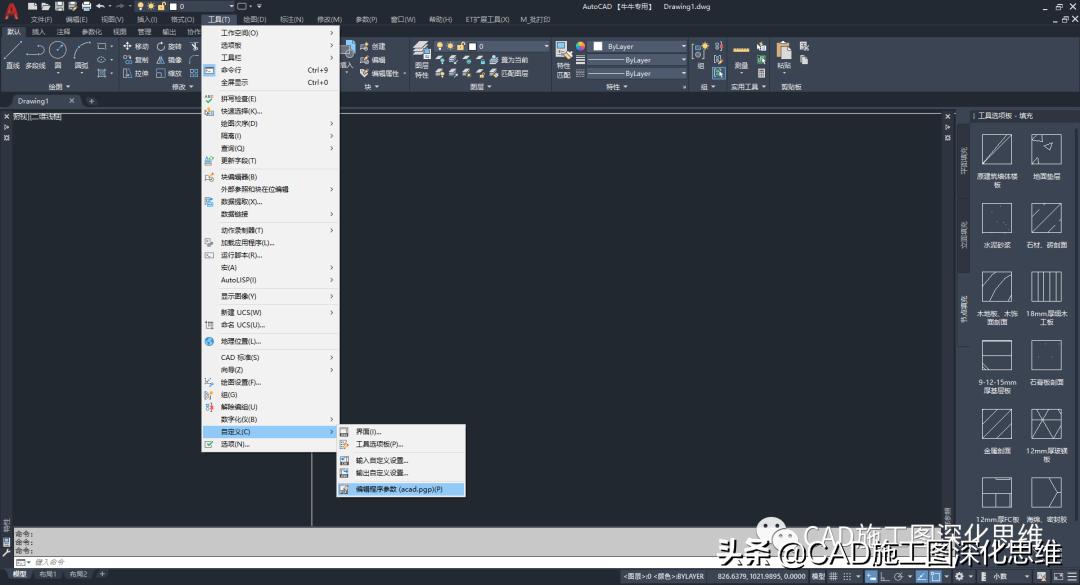Select the 地面垫层 hatch pattern thumbnail
Image resolution: width=1080 pixels, height=585 pixels.
[x=1046, y=150]
